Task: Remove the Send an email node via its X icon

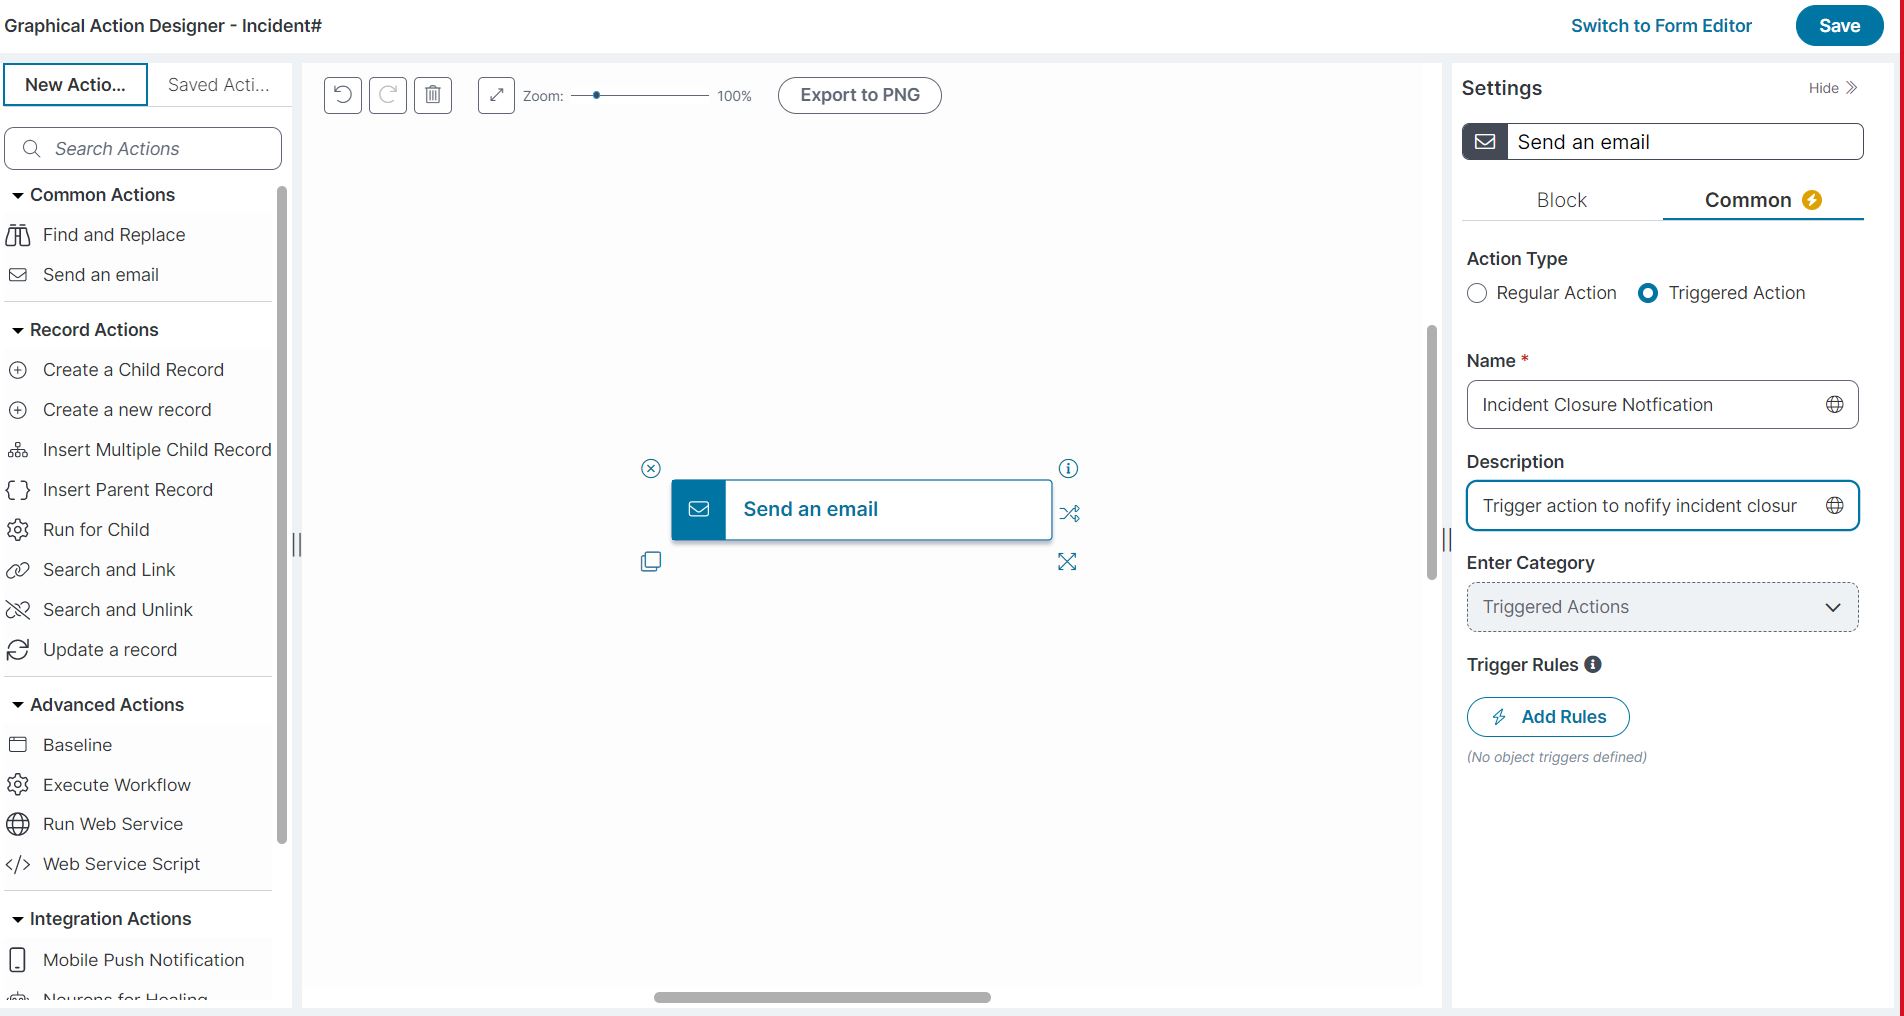Action: [x=651, y=468]
